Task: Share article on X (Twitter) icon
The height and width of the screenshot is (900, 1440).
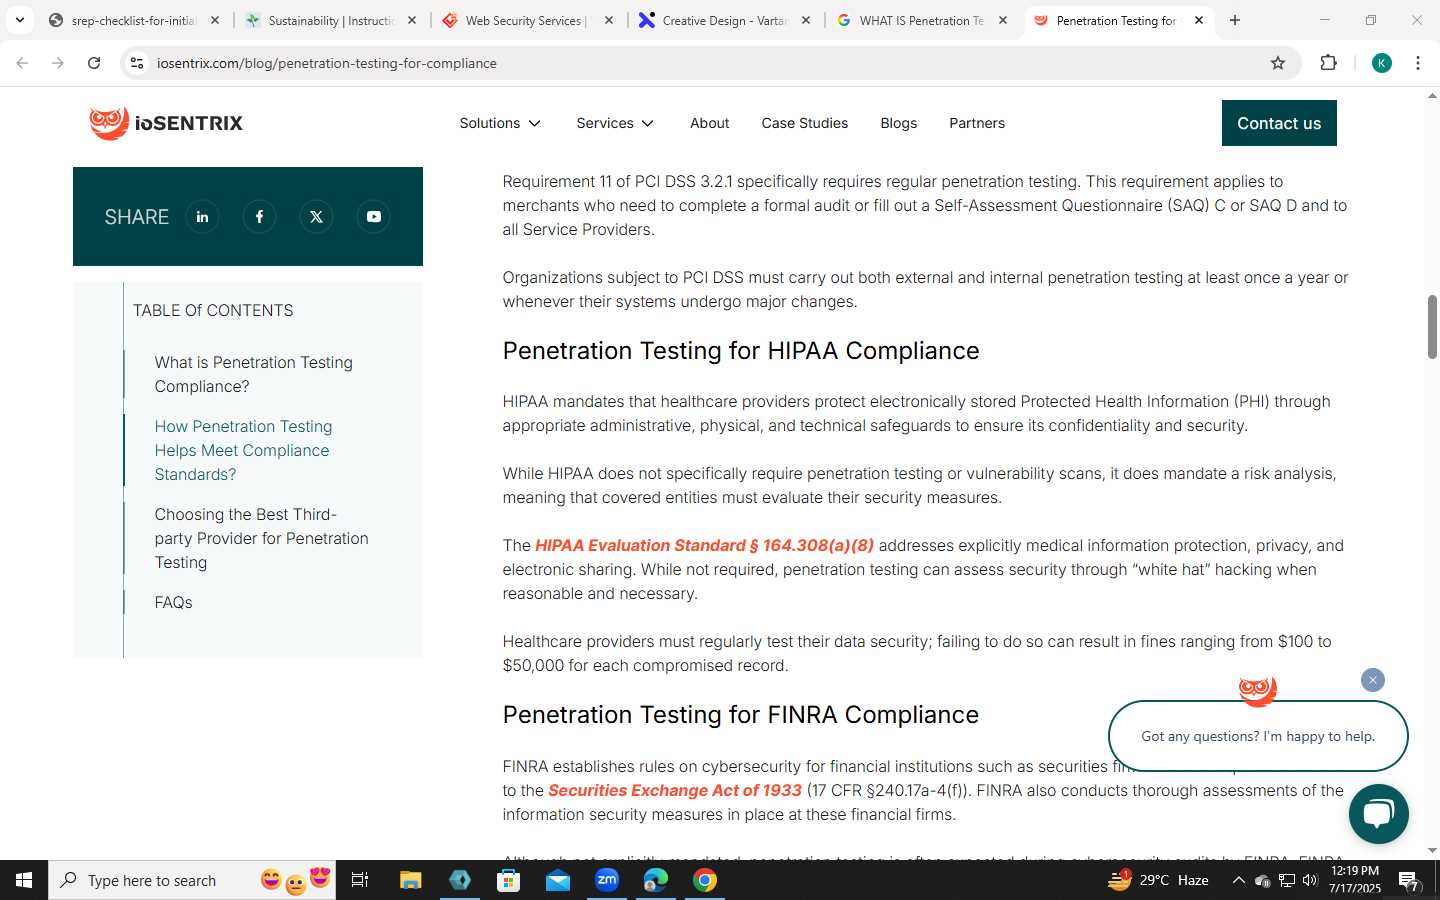Action: pyautogui.click(x=316, y=217)
